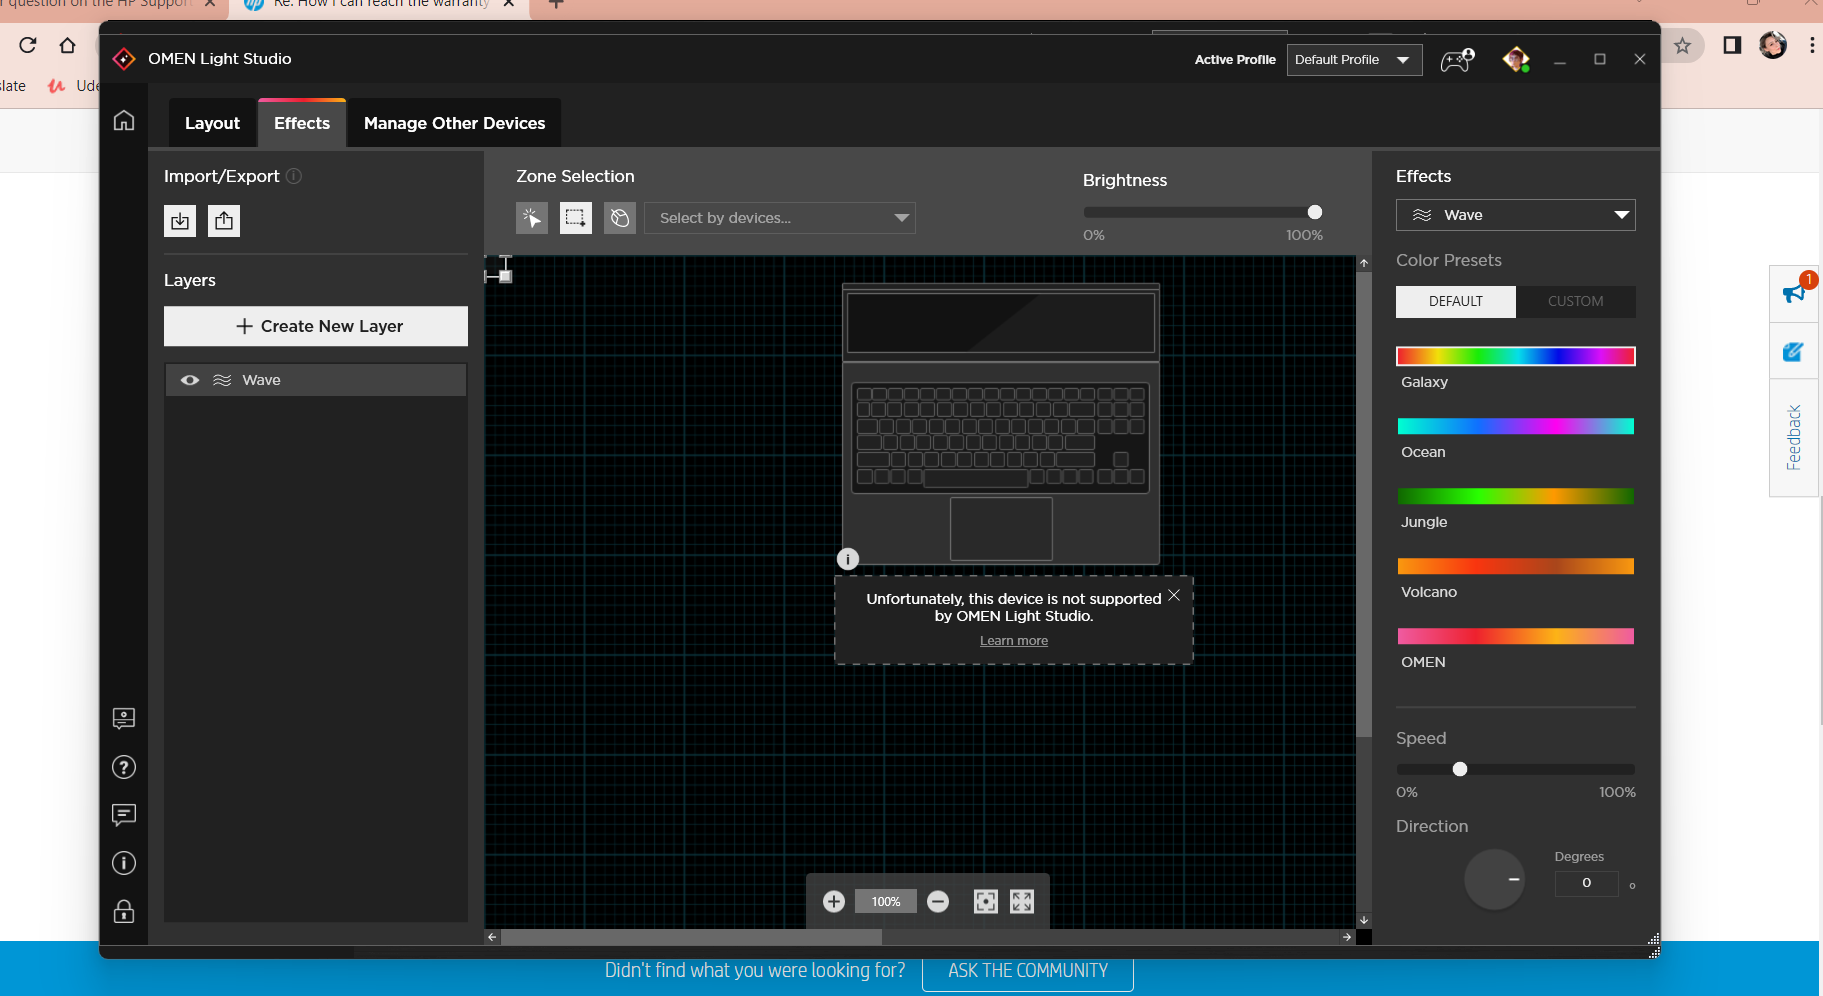
Task: Click the Export profile icon
Action: point(224,221)
